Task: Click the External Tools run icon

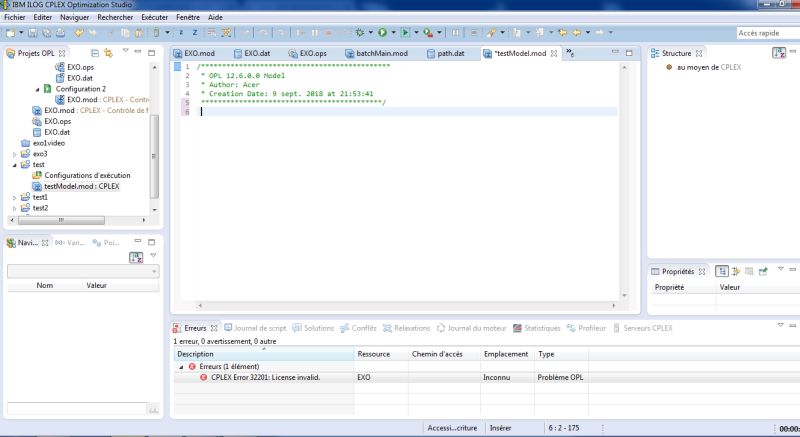Action: click(428, 33)
